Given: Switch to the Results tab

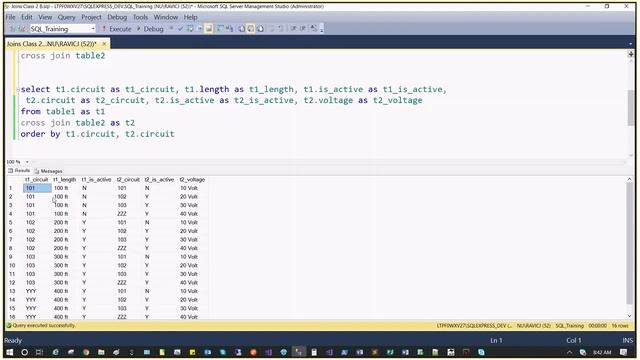Looking at the screenshot, I should 19,171.
